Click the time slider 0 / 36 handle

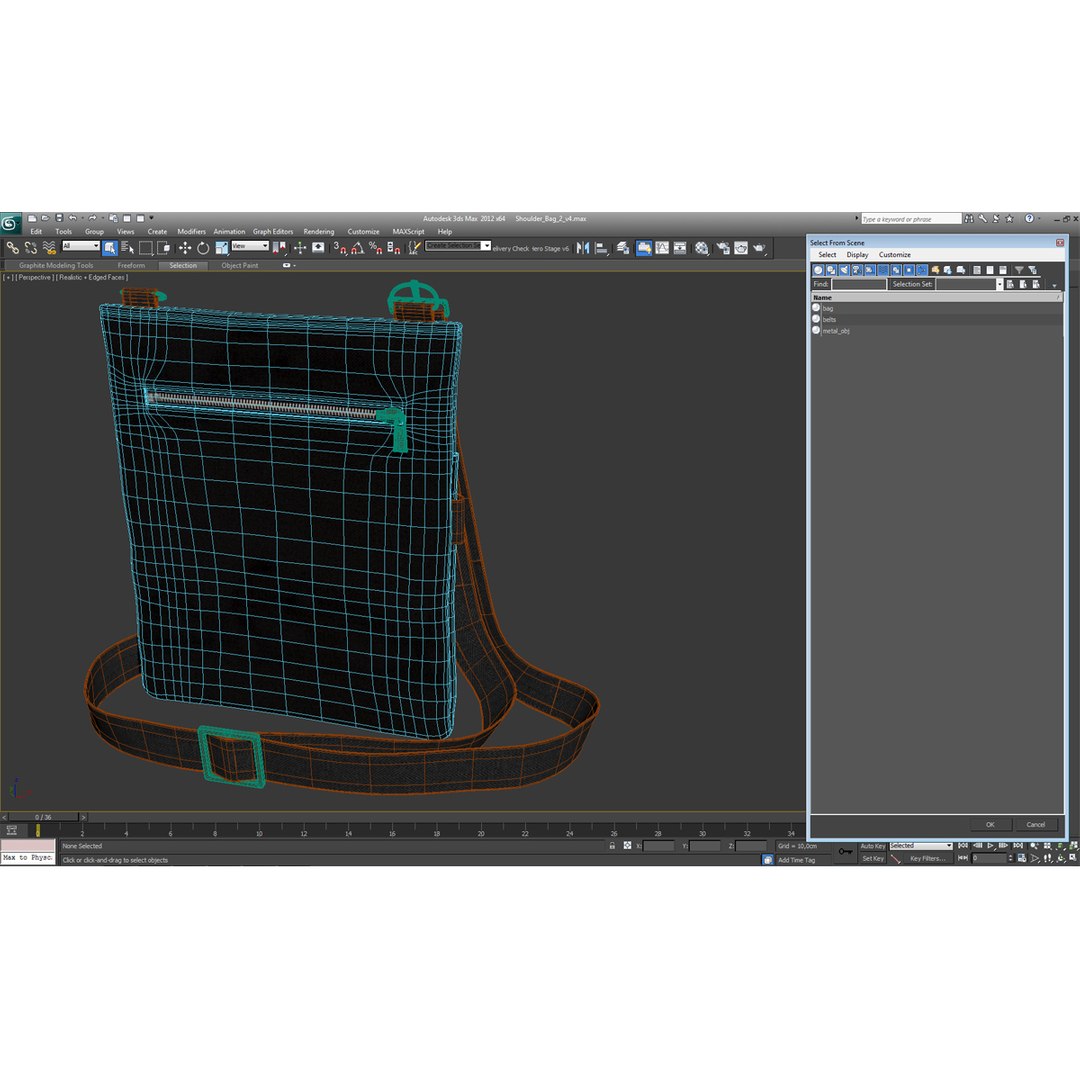click(x=43, y=817)
